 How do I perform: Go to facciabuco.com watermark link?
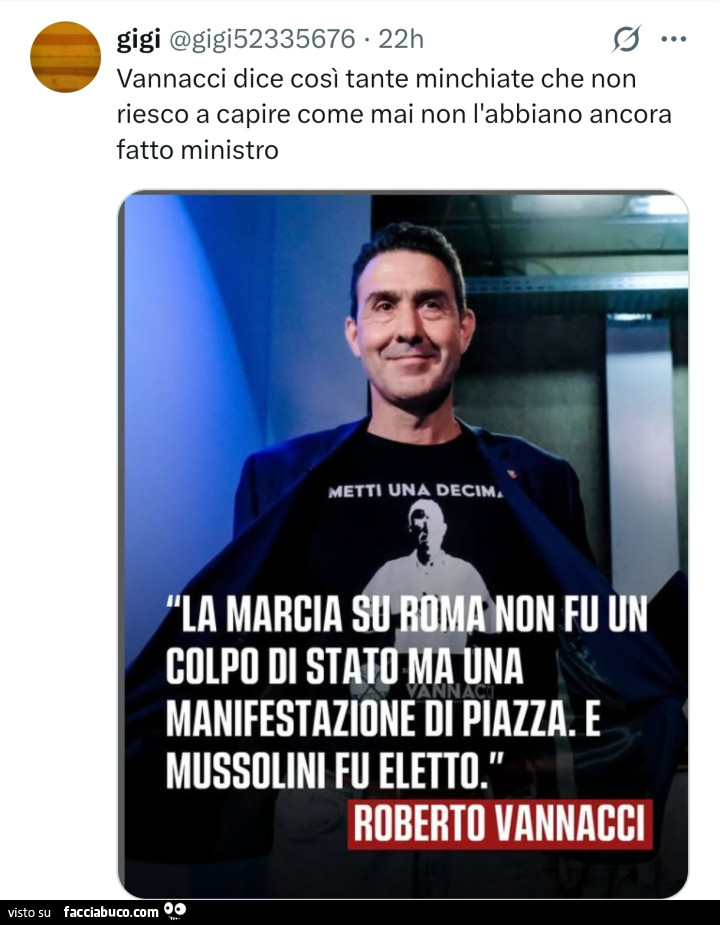click(111, 912)
